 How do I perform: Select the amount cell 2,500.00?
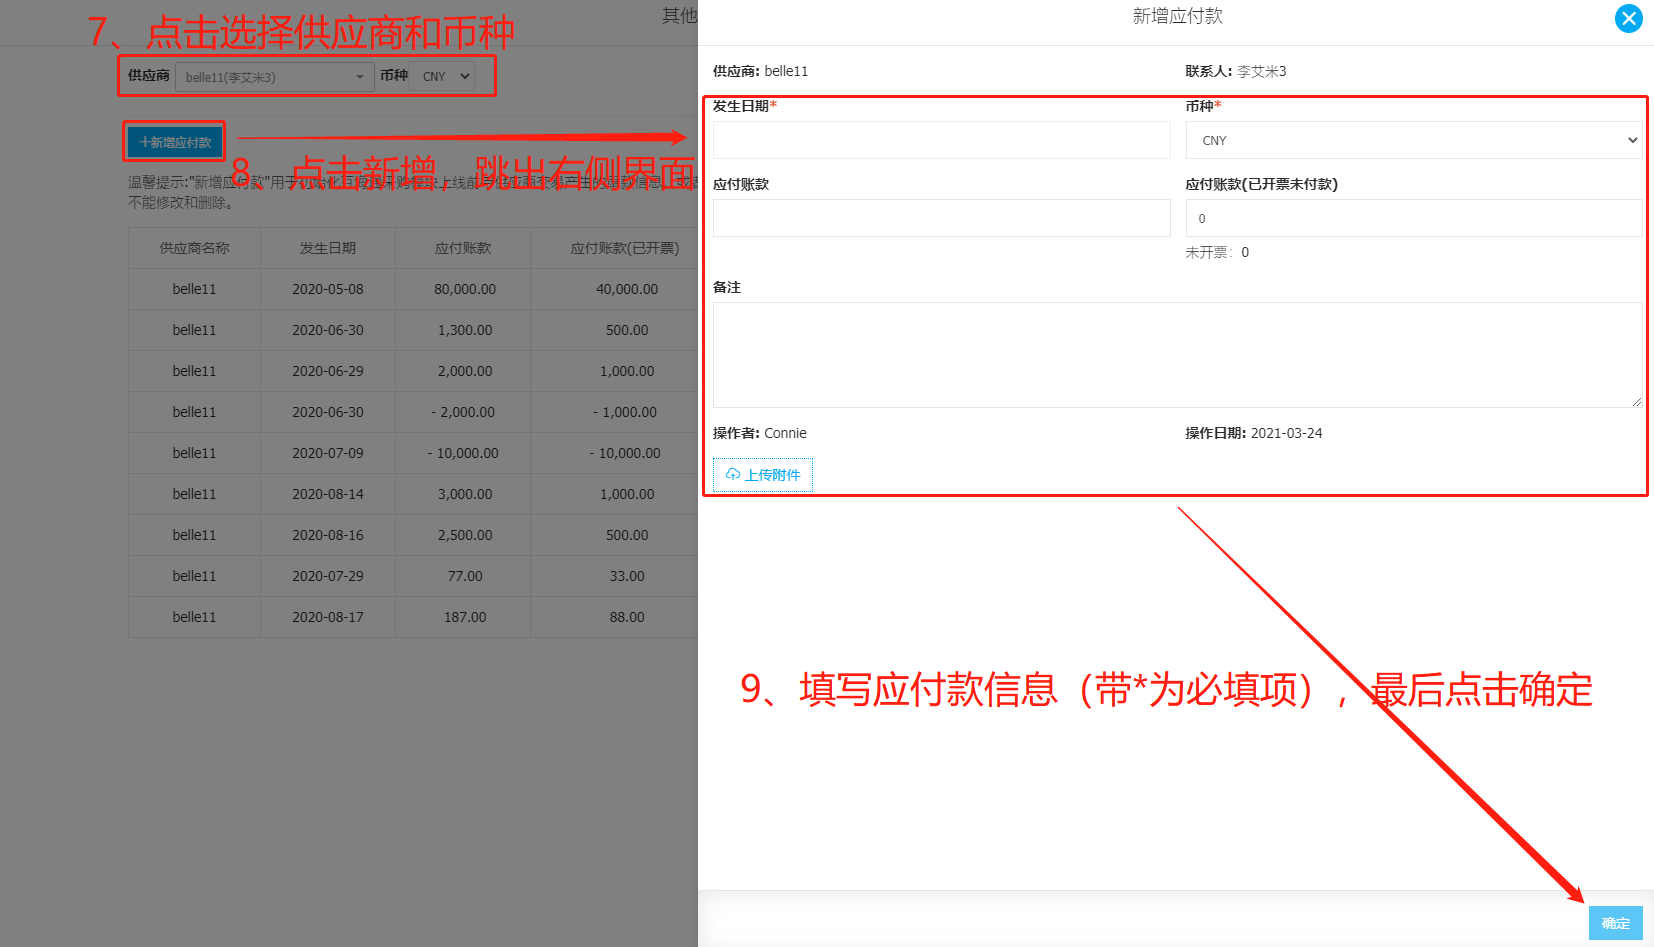pos(465,535)
